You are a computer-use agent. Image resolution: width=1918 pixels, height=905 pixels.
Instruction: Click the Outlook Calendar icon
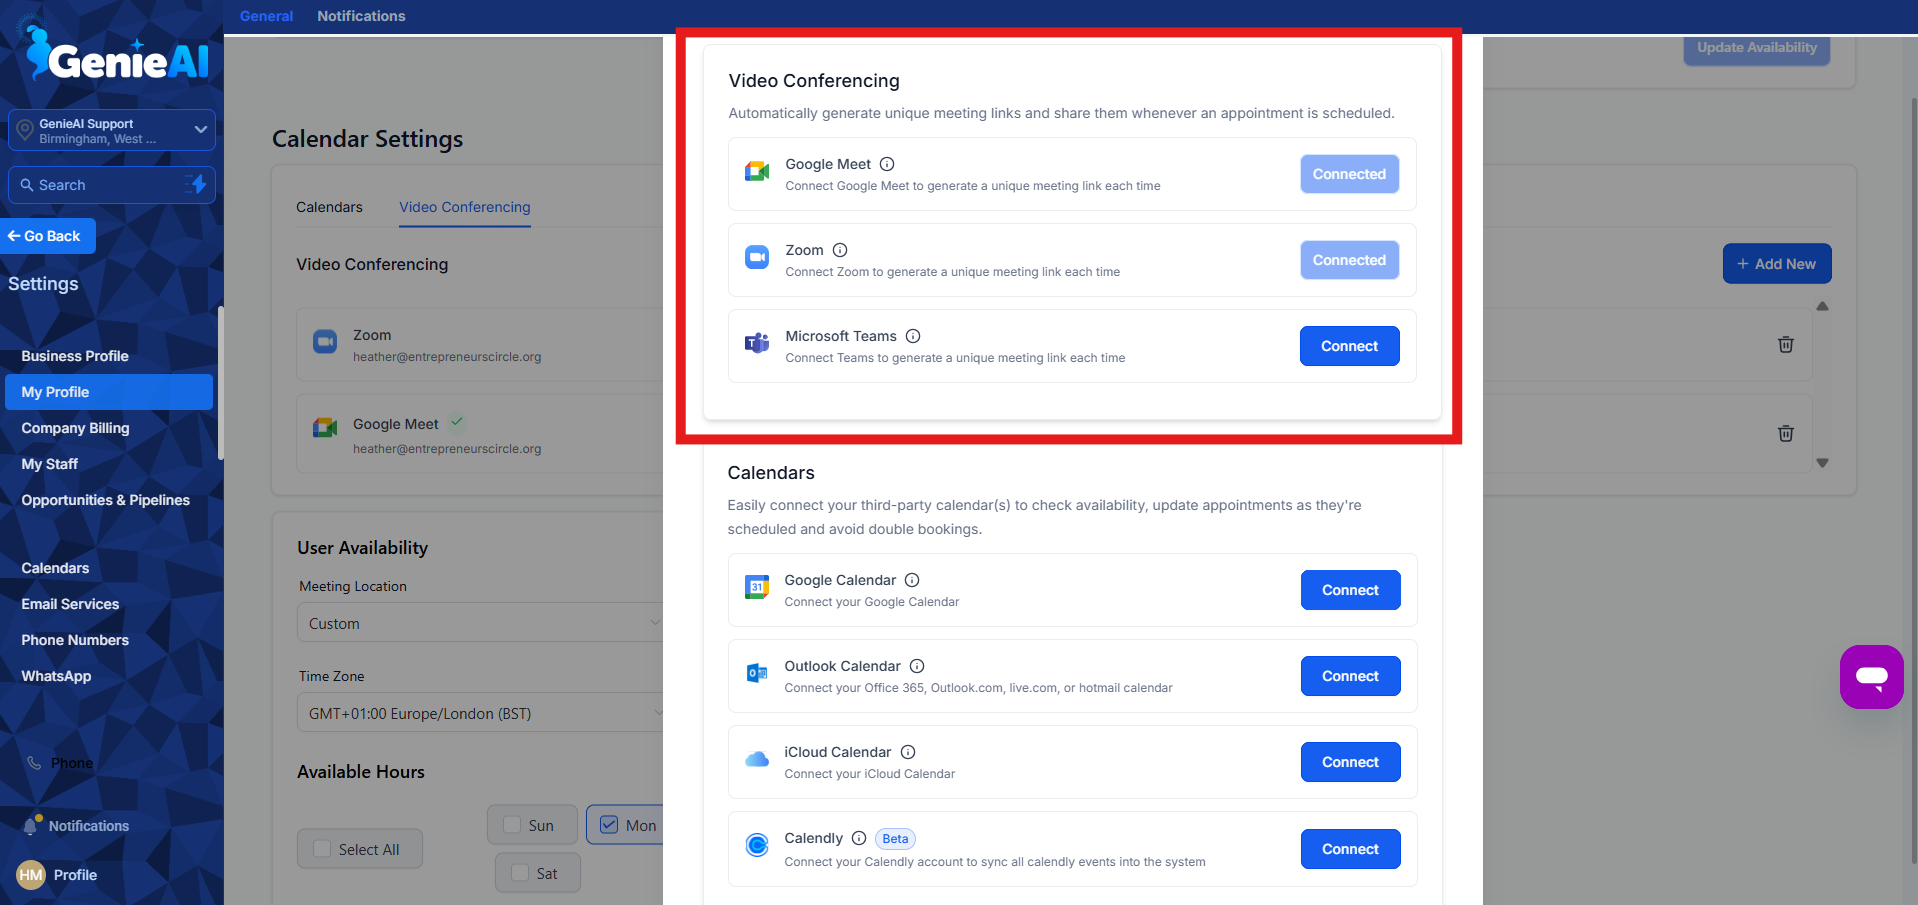coord(757,674)
